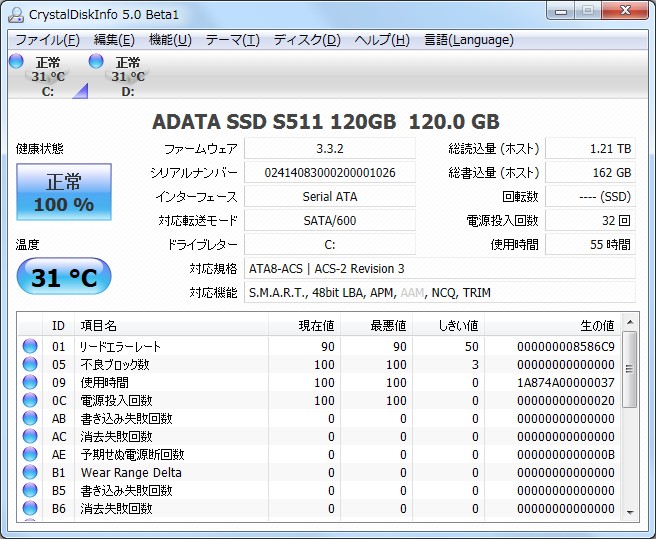Click the status orb for row AC

pyautogui.click(x=30, y=436)
